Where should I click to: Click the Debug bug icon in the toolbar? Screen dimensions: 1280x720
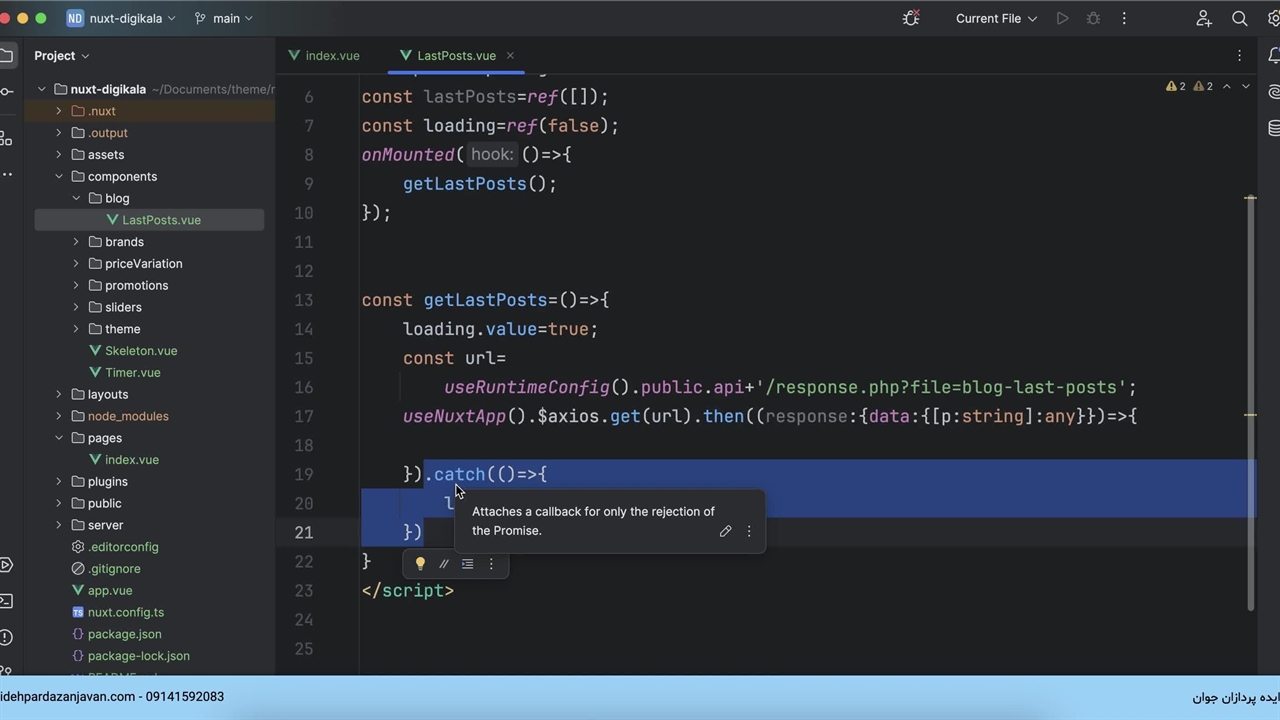point(1093,18)
